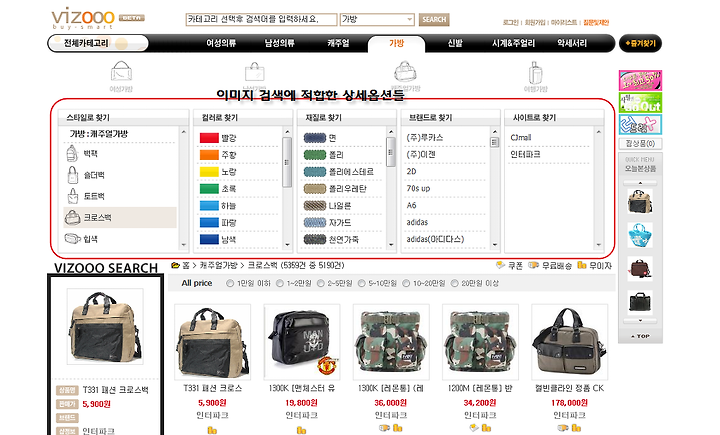Select the 5~10만원 price radio button
The height and width of the screenshot is (435, 720).
tap(362, 283)
